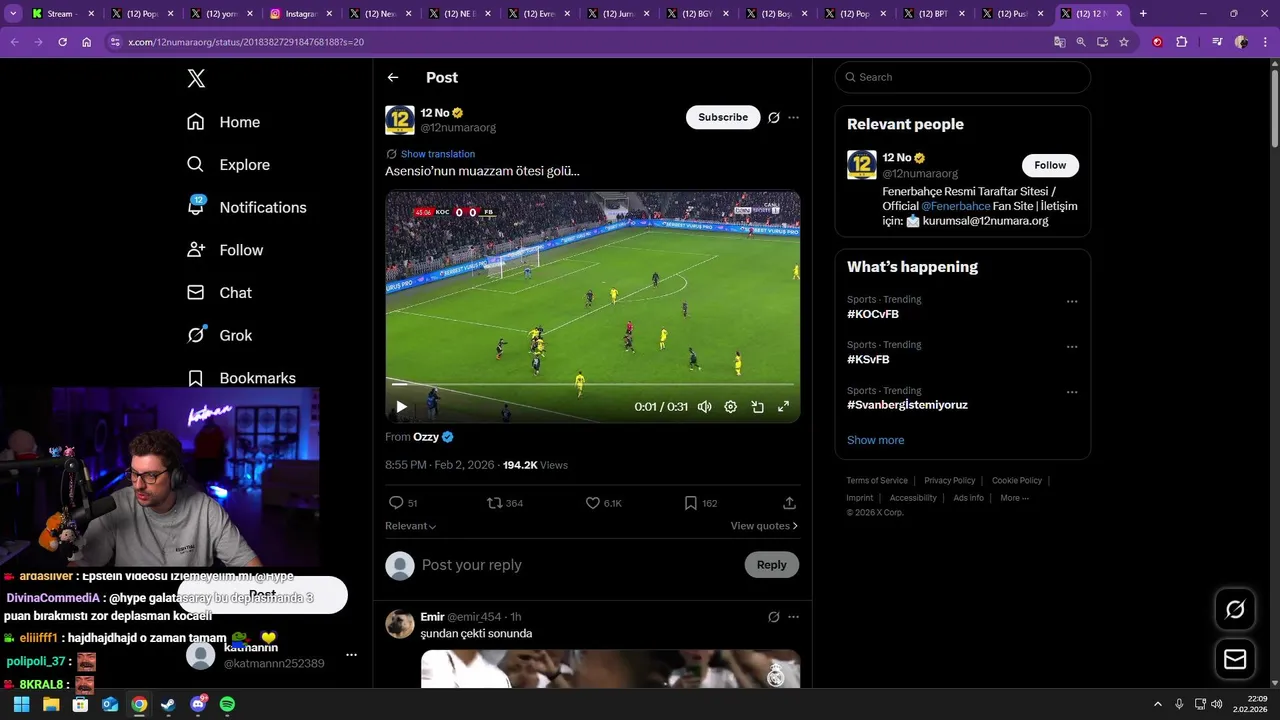Open Emir's profile avatar

(x=400, y=624)
